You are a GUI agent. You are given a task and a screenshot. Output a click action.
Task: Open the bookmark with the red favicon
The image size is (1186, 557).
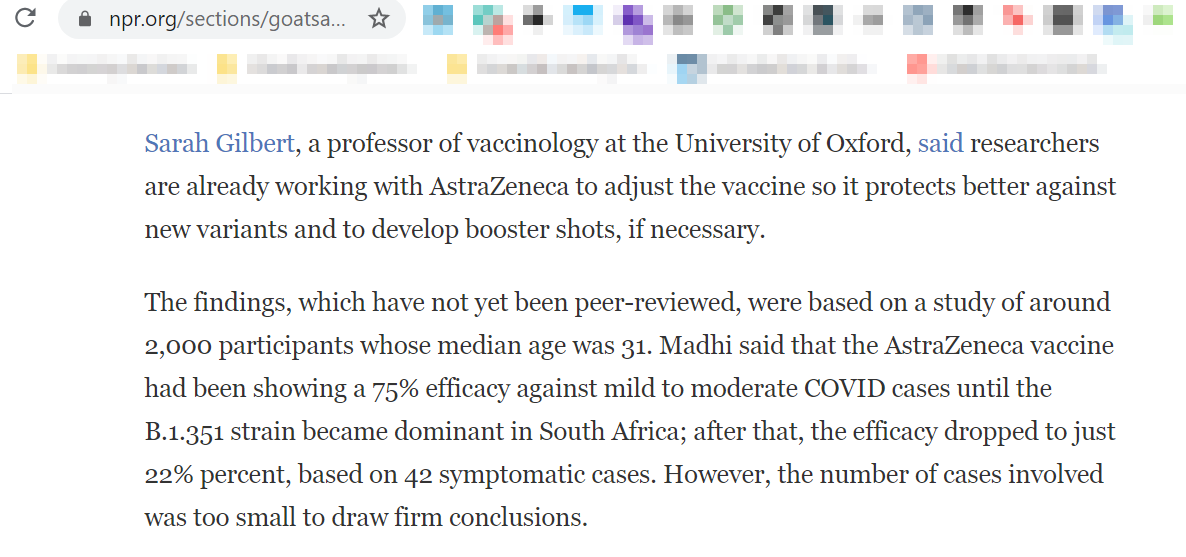(1006, 67)
